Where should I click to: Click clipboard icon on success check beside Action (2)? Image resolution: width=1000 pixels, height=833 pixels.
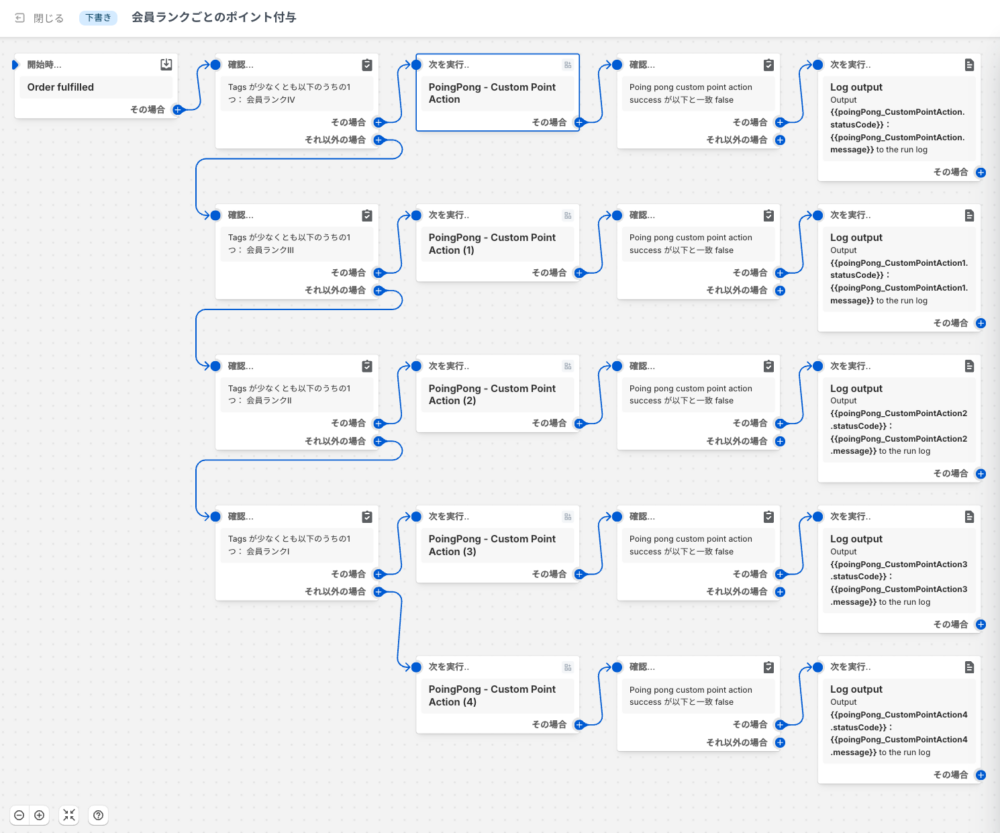pos(768,366)
